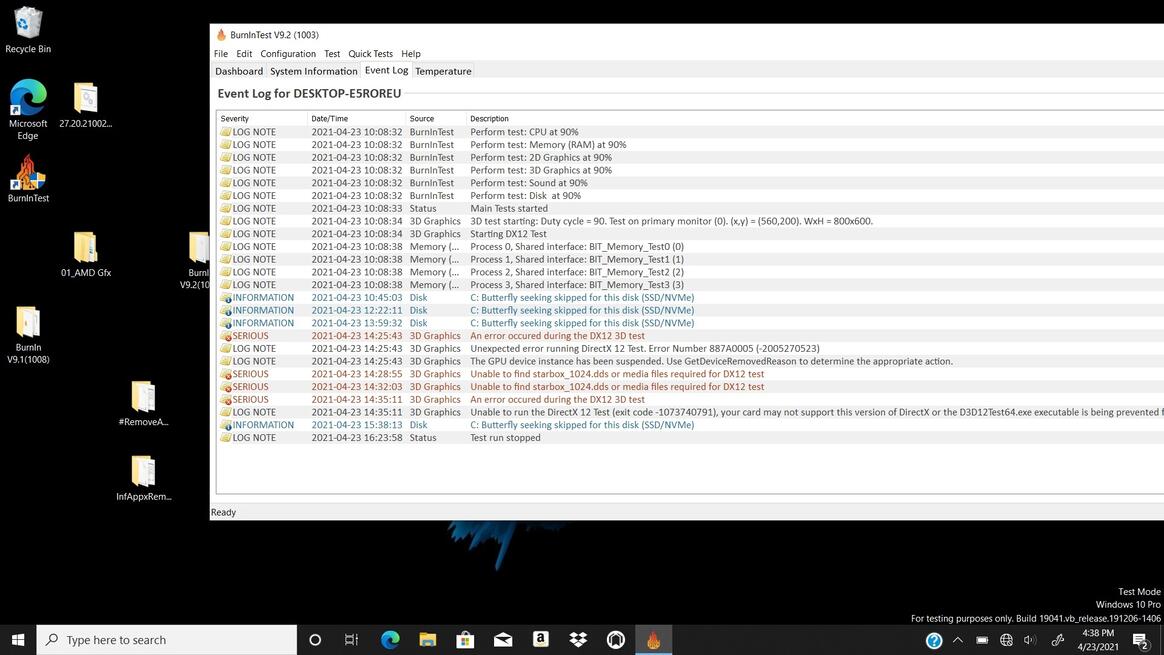Open the Help menu
Image resolution: width=1164 pixels, height=655 pixels.
[x=411, y=53]
